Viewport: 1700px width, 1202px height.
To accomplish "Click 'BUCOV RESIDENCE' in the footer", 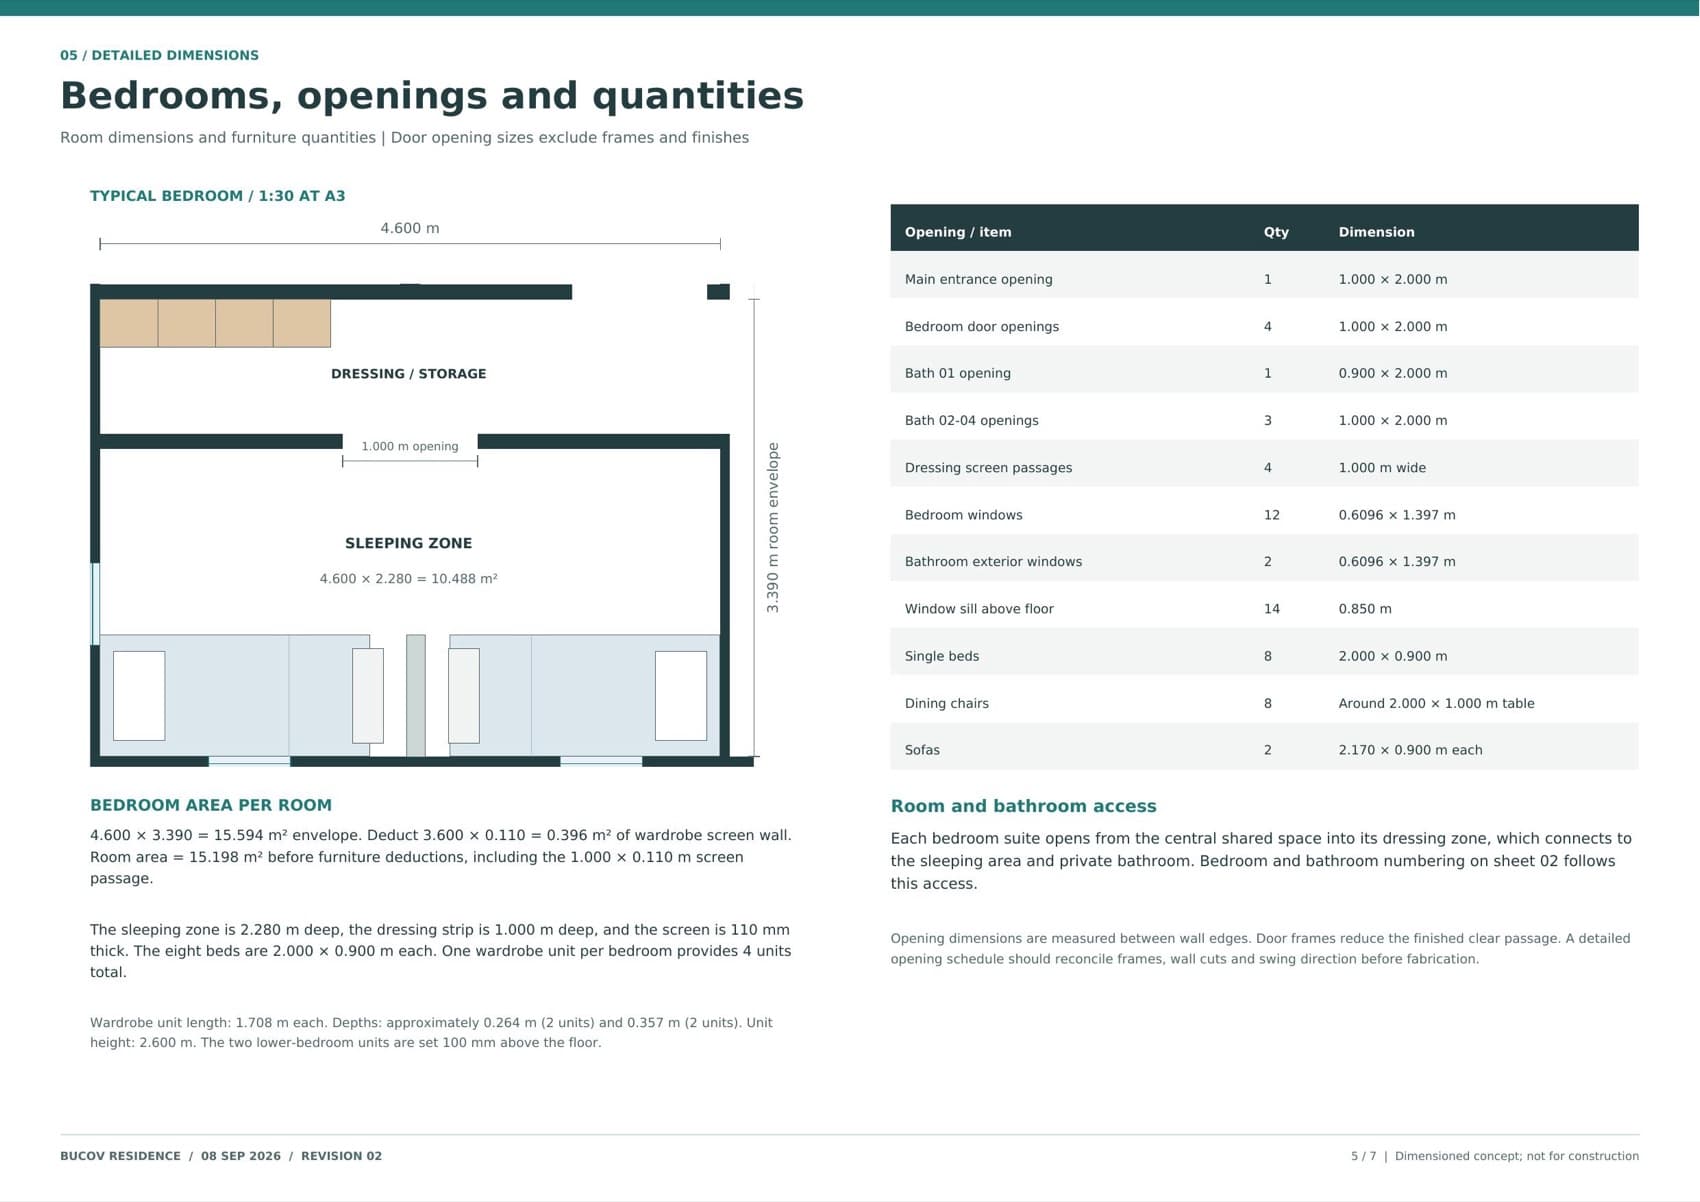I will [120, 1156].
